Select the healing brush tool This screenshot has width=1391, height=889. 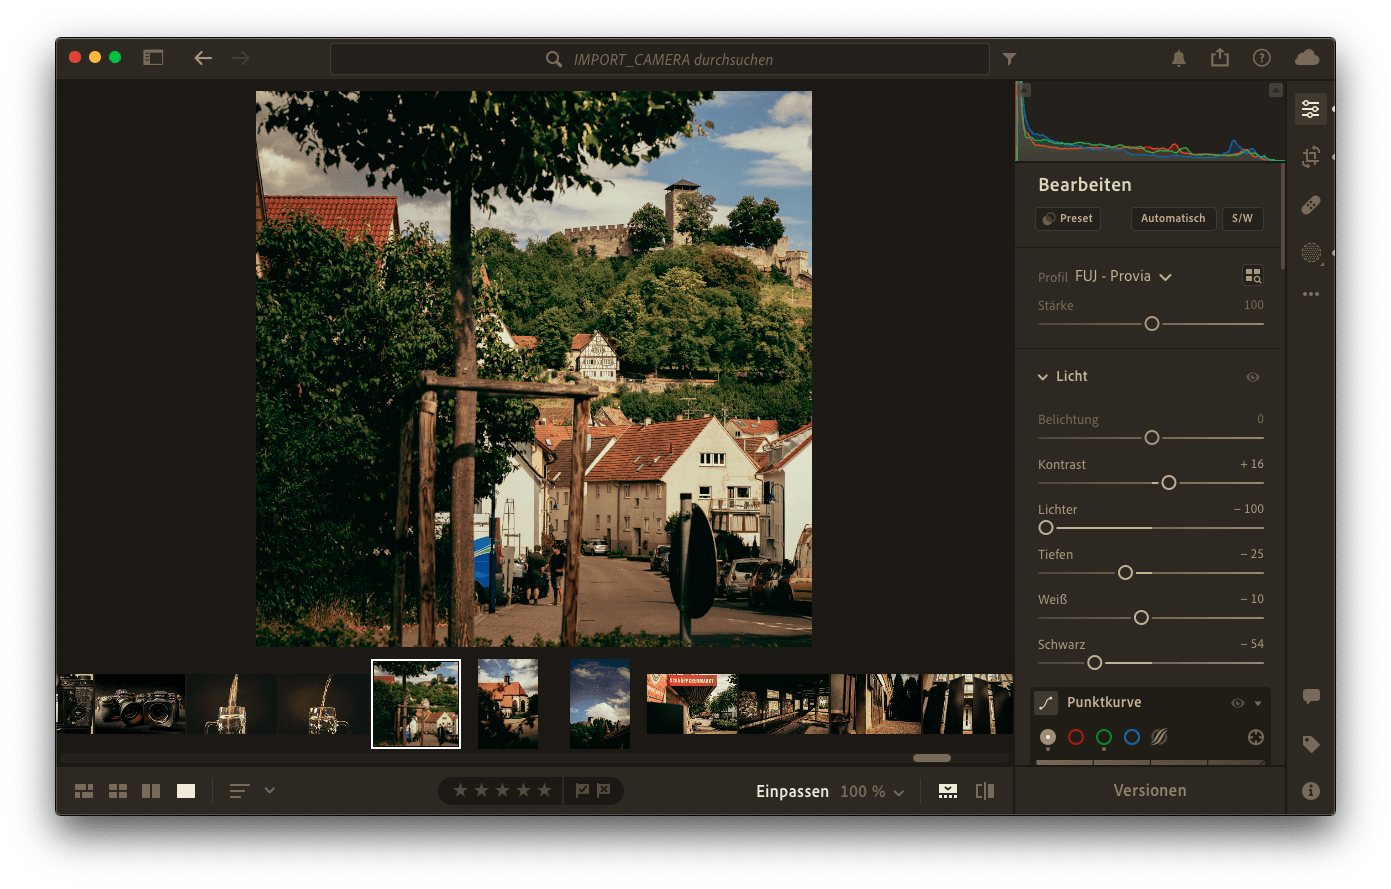(1310, 205)
